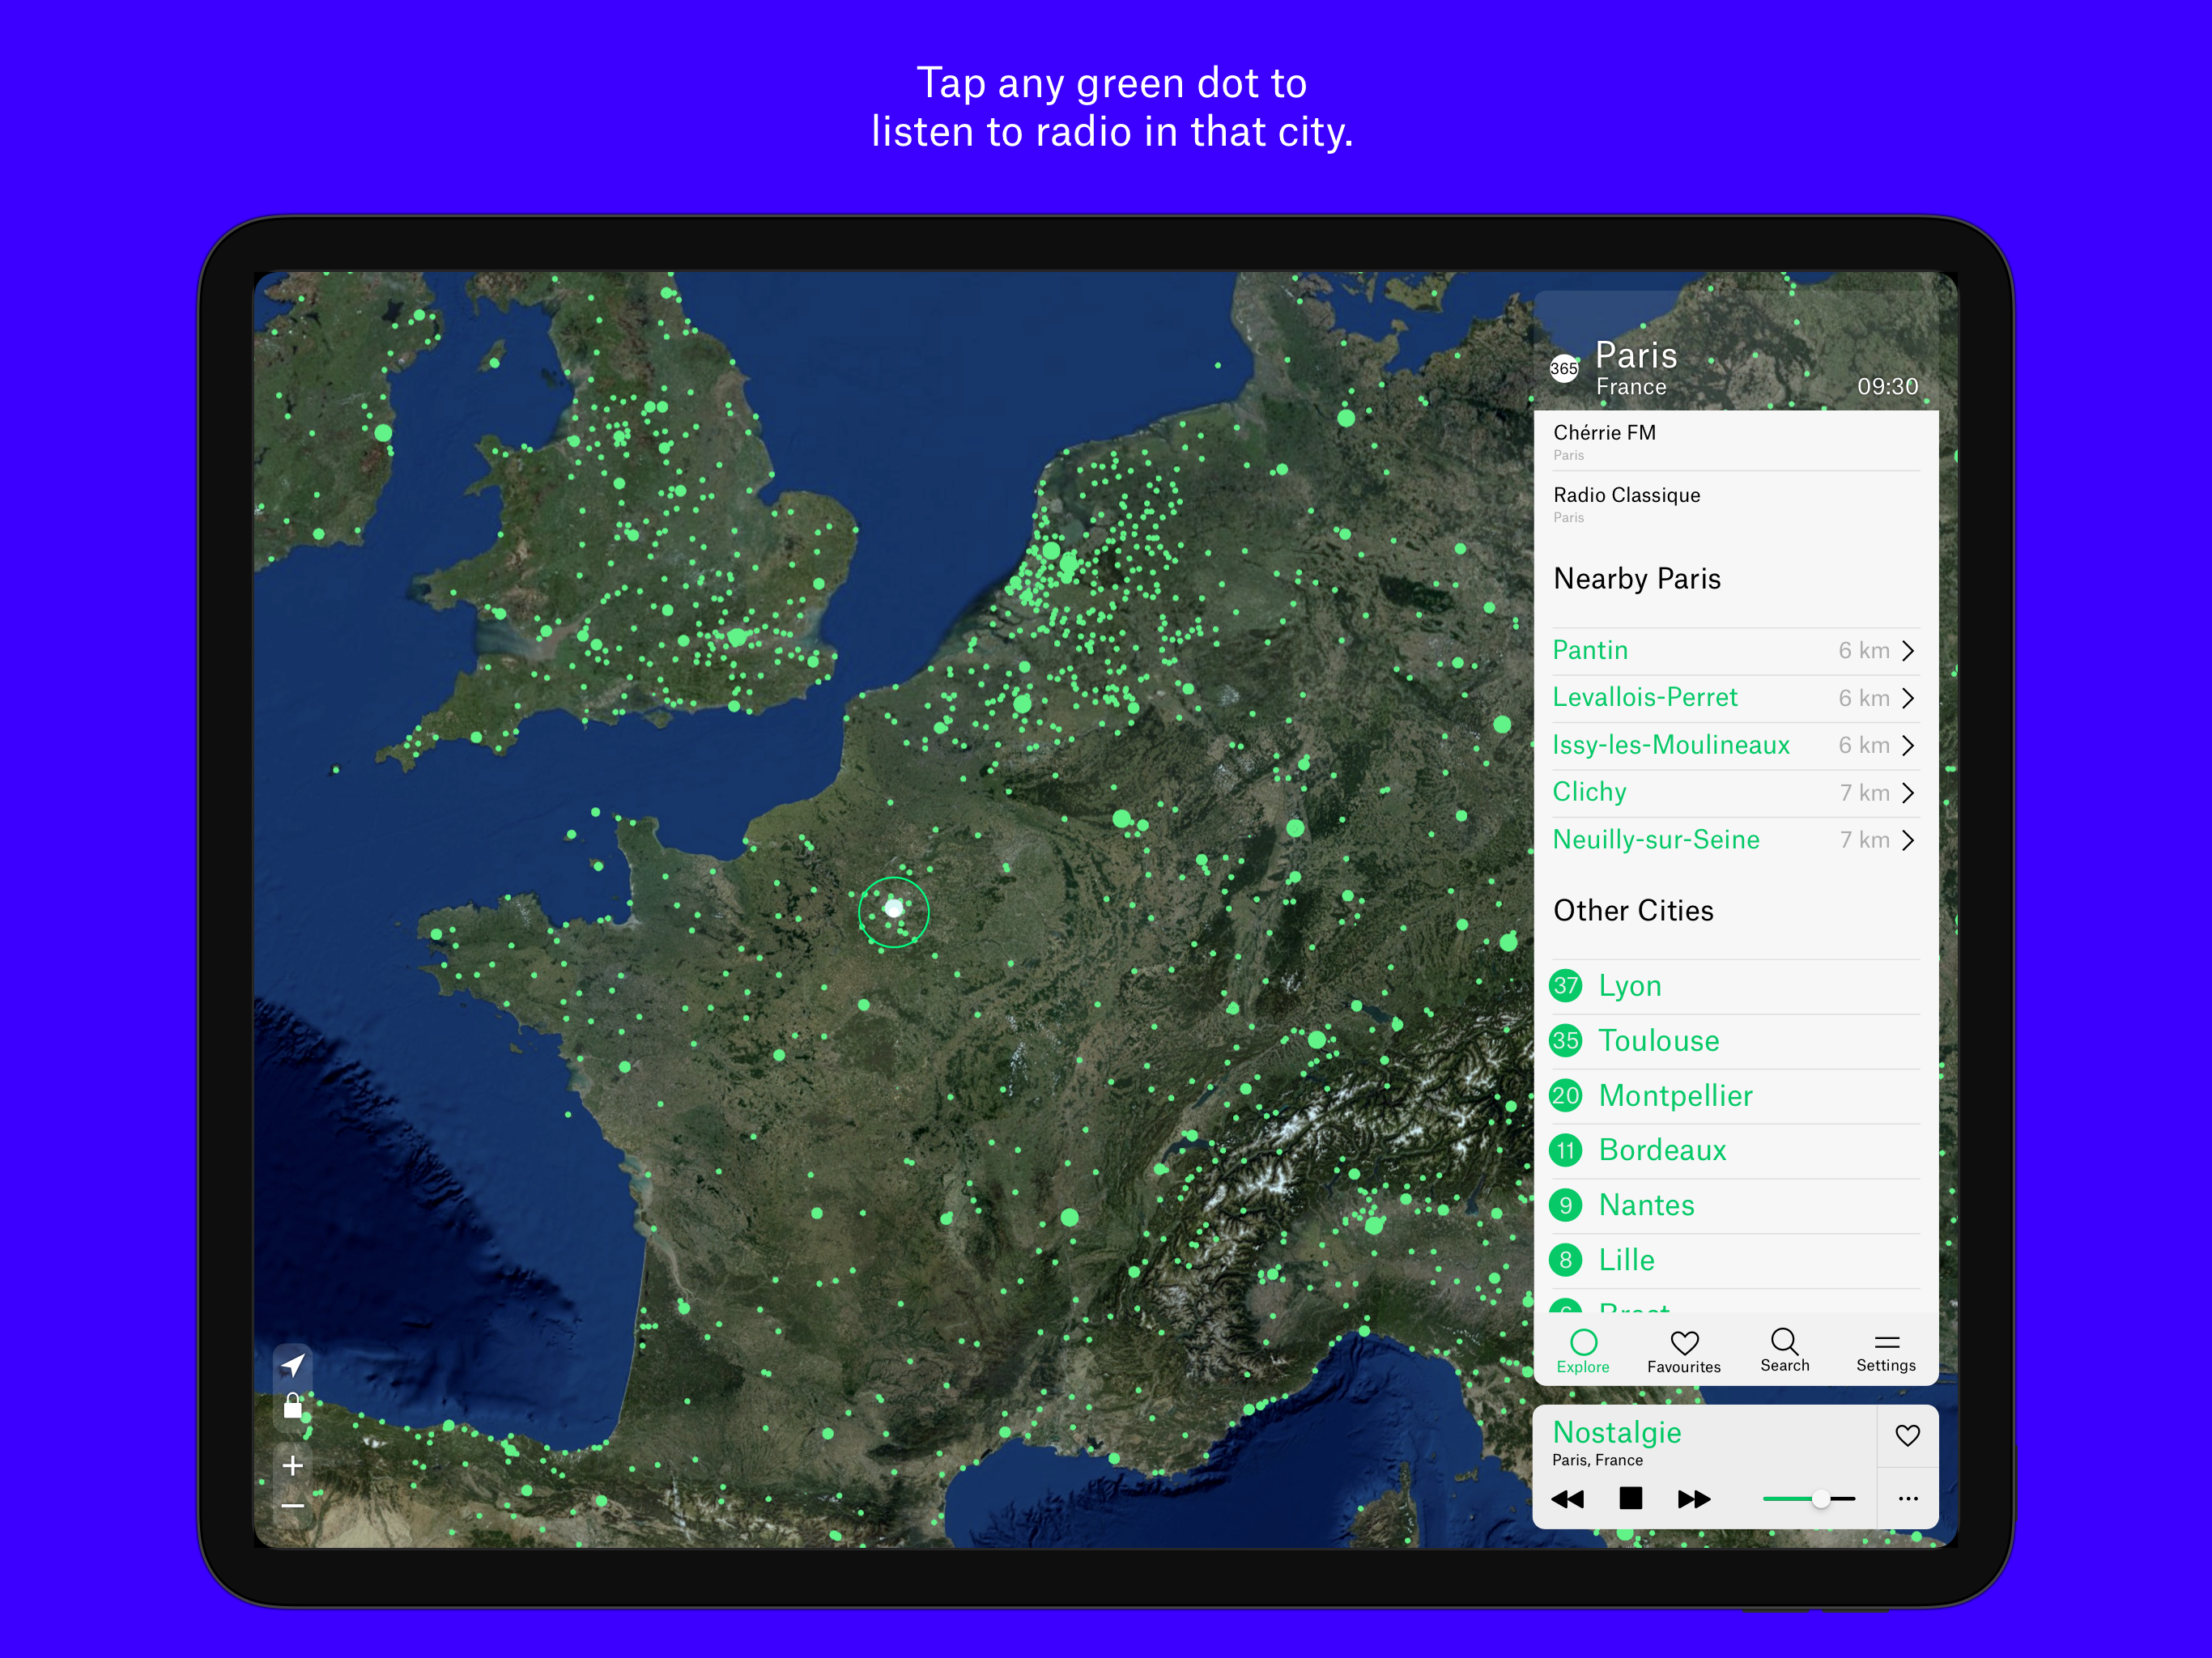This screenshot has width=2212, height=1658.
Task: Open Clichy via its chevron arrow
Action: coord(1907,793)
